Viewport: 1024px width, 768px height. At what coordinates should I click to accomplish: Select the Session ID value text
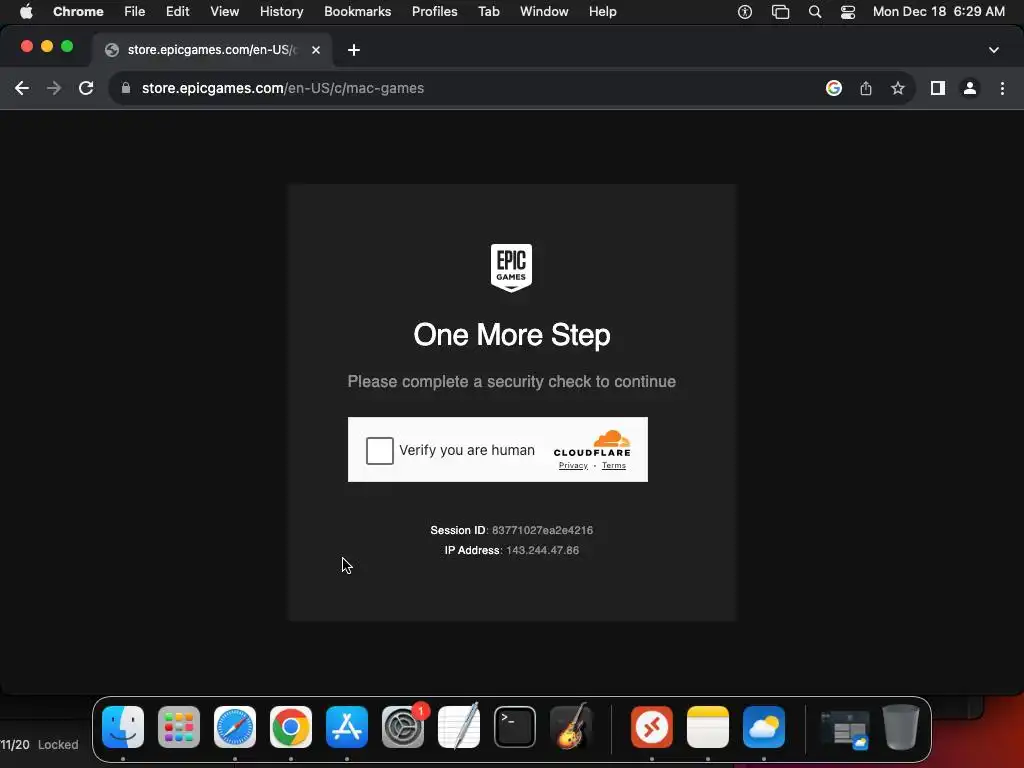click(542, 530)
